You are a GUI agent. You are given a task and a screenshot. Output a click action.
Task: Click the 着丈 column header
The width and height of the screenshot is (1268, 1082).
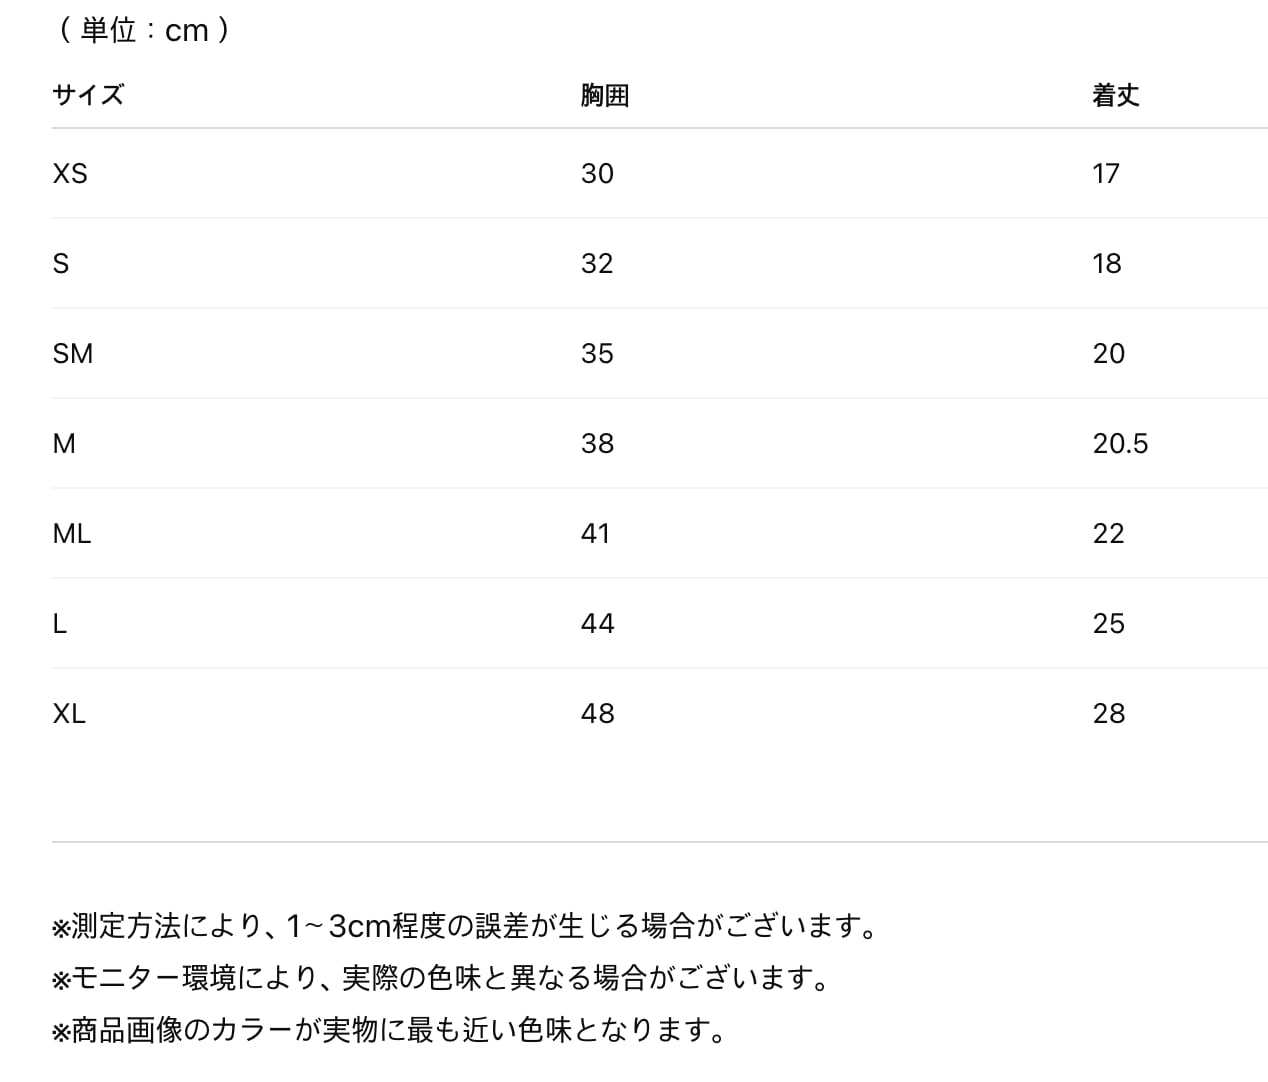1115,95
